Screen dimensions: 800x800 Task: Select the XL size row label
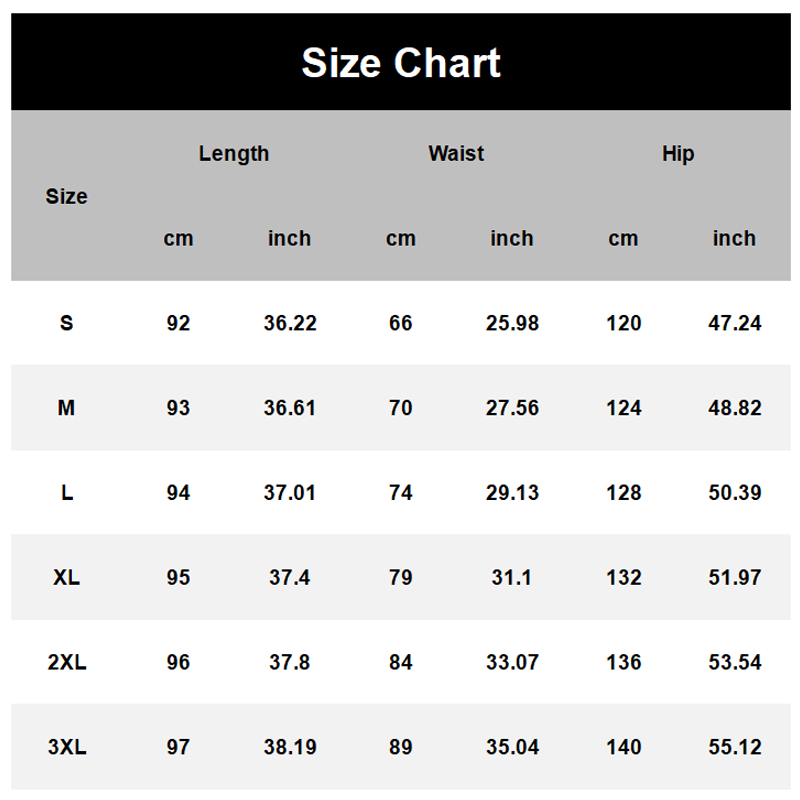(66, 578)
